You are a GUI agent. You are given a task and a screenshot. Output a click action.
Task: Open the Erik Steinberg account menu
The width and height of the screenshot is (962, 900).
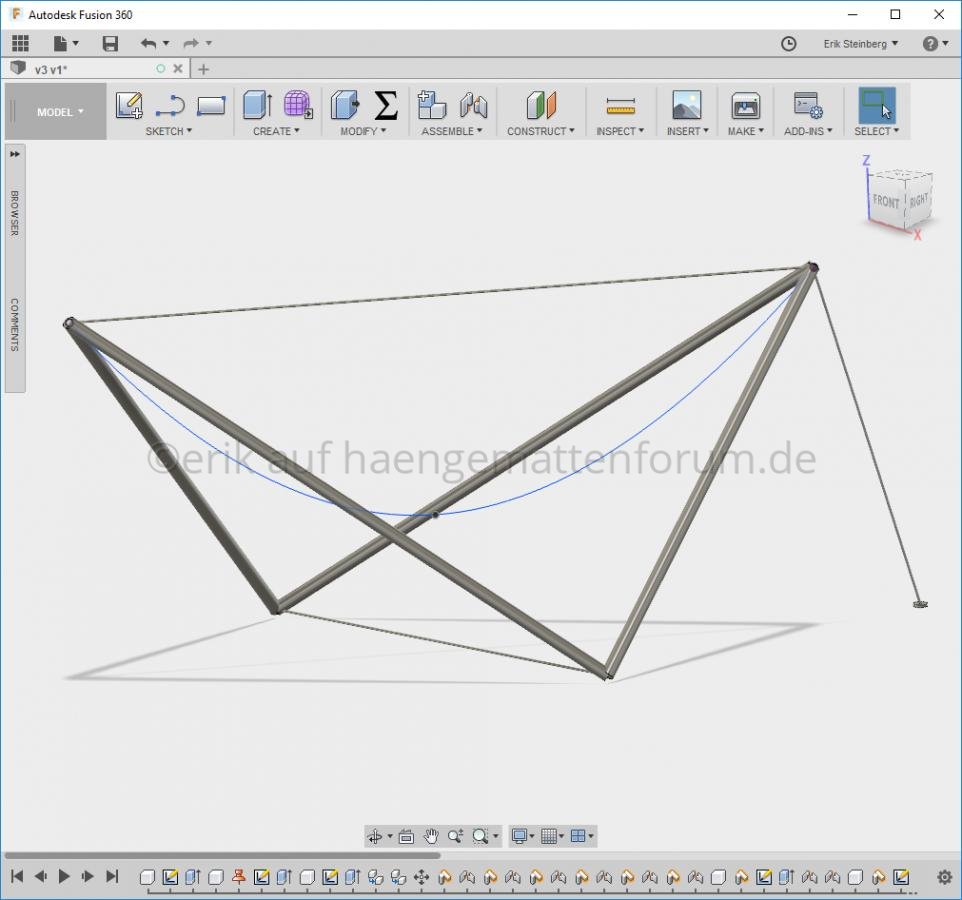860,44
